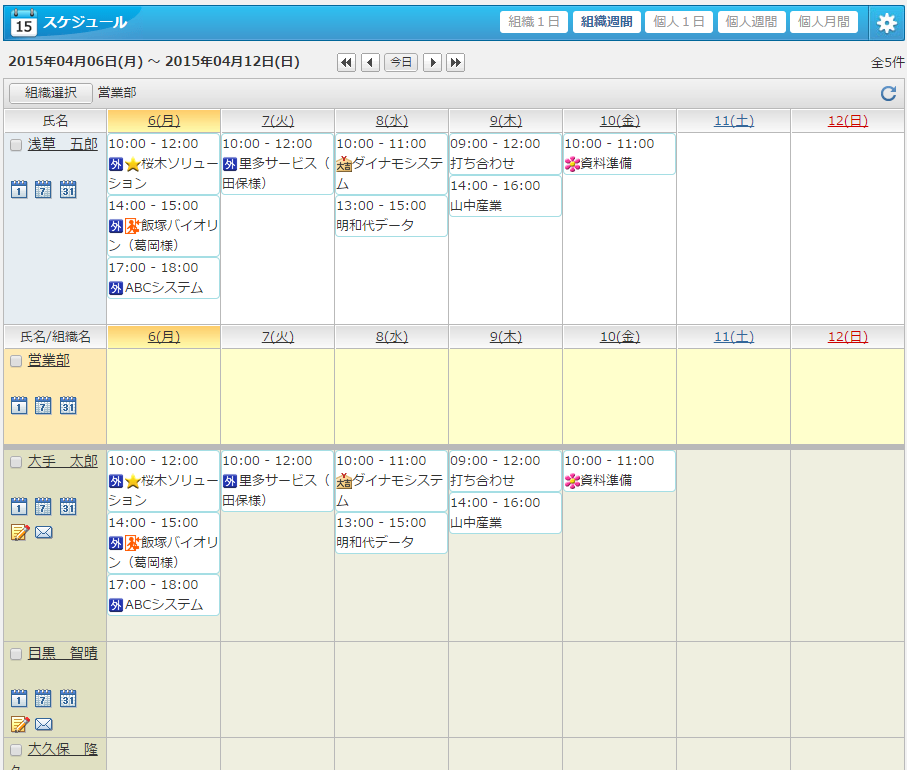Go to next day with right arrow

[x=432, y=62]
